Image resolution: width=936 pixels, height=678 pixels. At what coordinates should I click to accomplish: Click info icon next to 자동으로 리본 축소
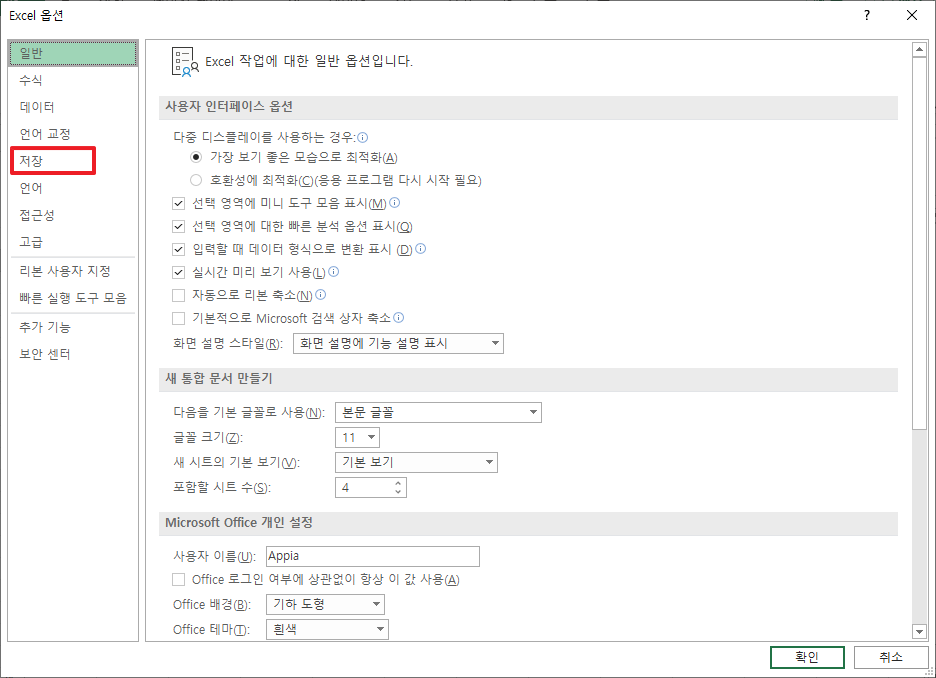(321, 294)
